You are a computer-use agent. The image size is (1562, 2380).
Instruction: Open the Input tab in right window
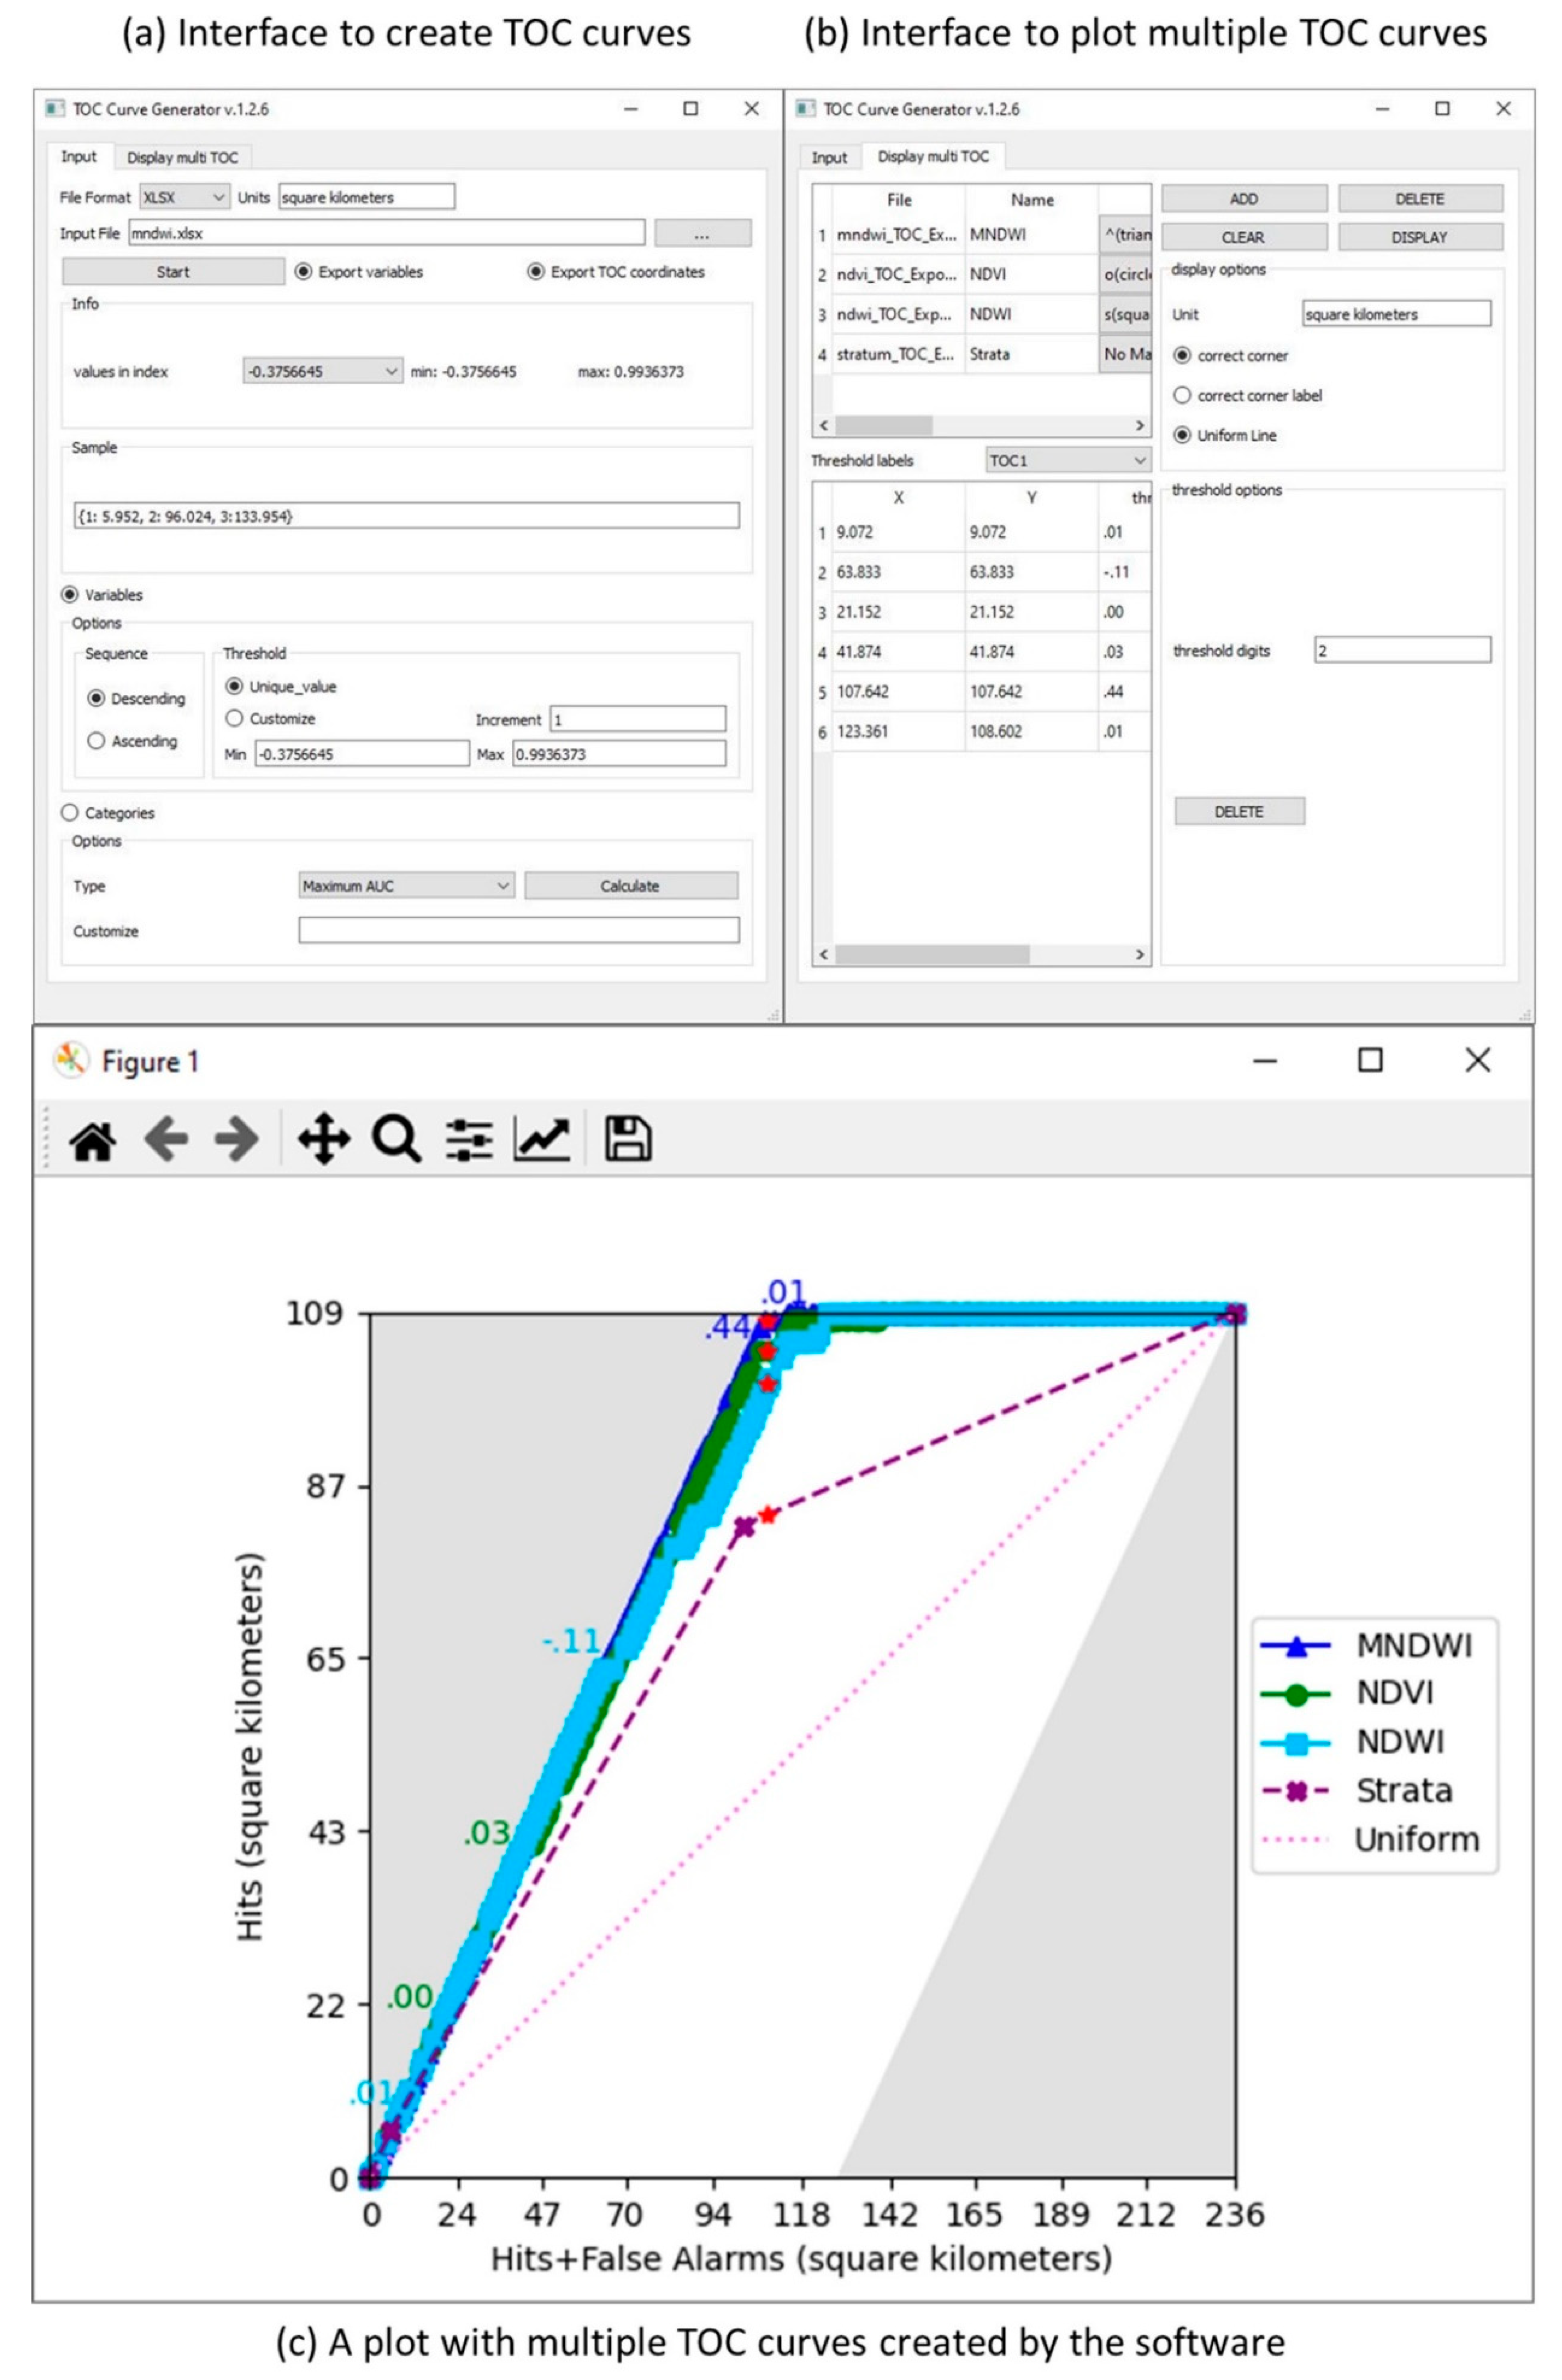tap(829, 158)
